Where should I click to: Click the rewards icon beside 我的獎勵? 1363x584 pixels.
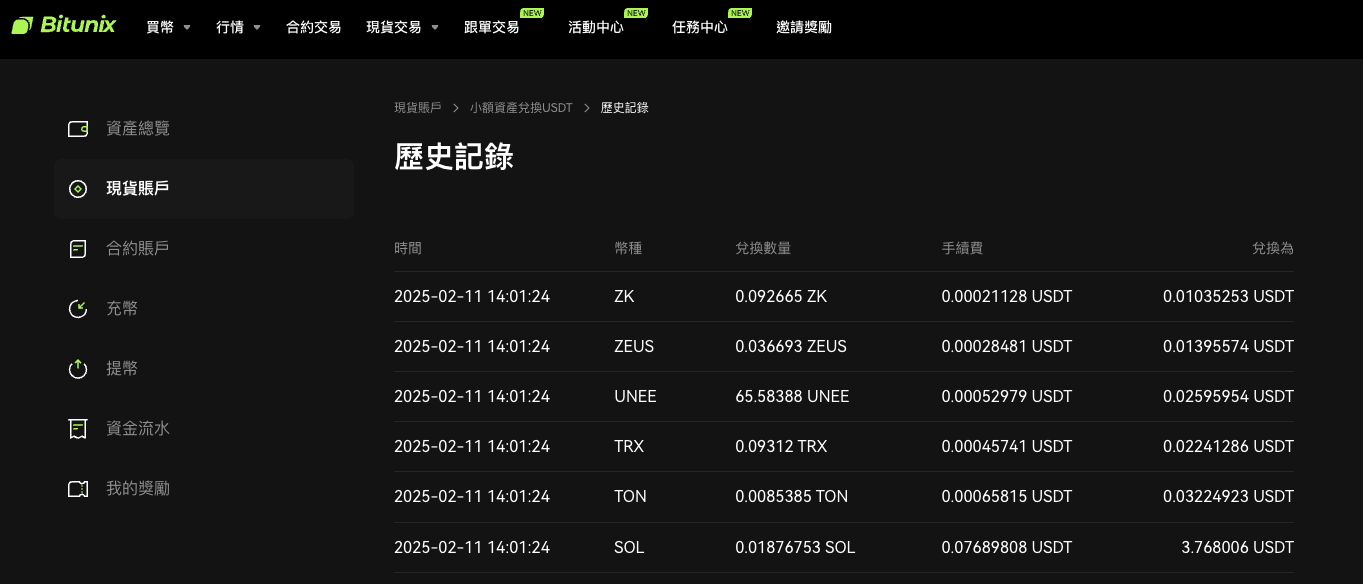78,489
